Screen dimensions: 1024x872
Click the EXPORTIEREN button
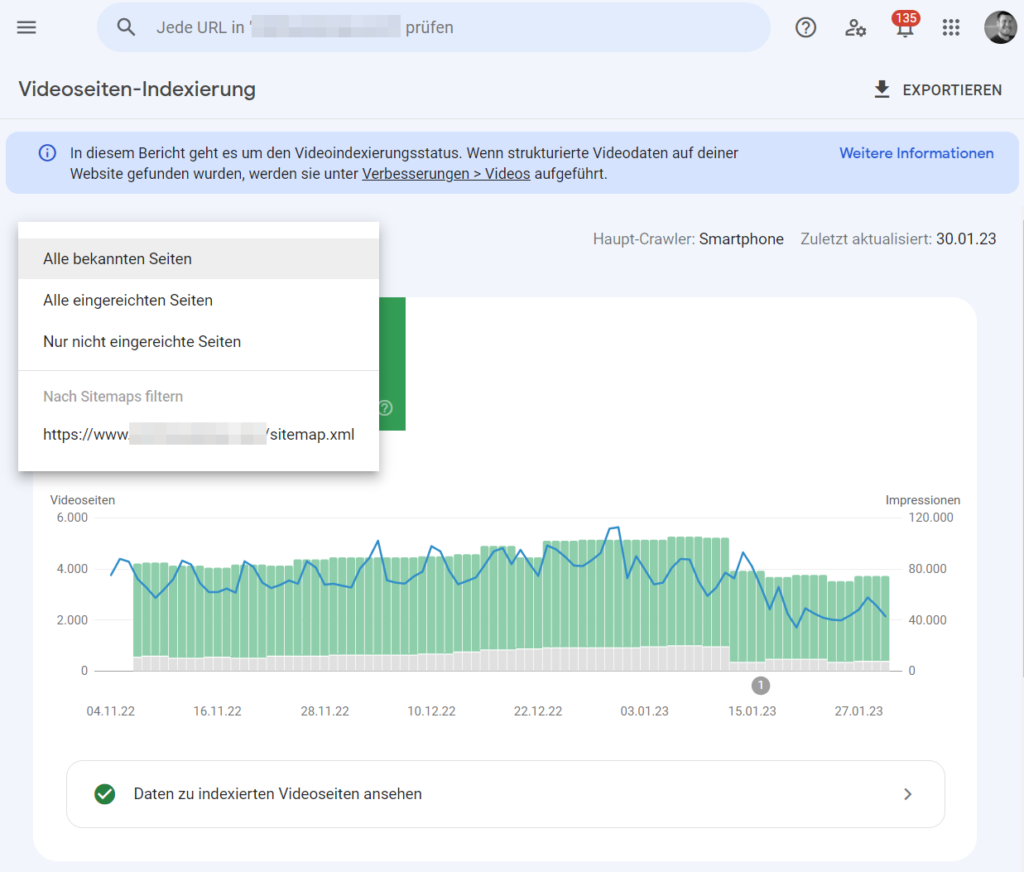point(937,90)
